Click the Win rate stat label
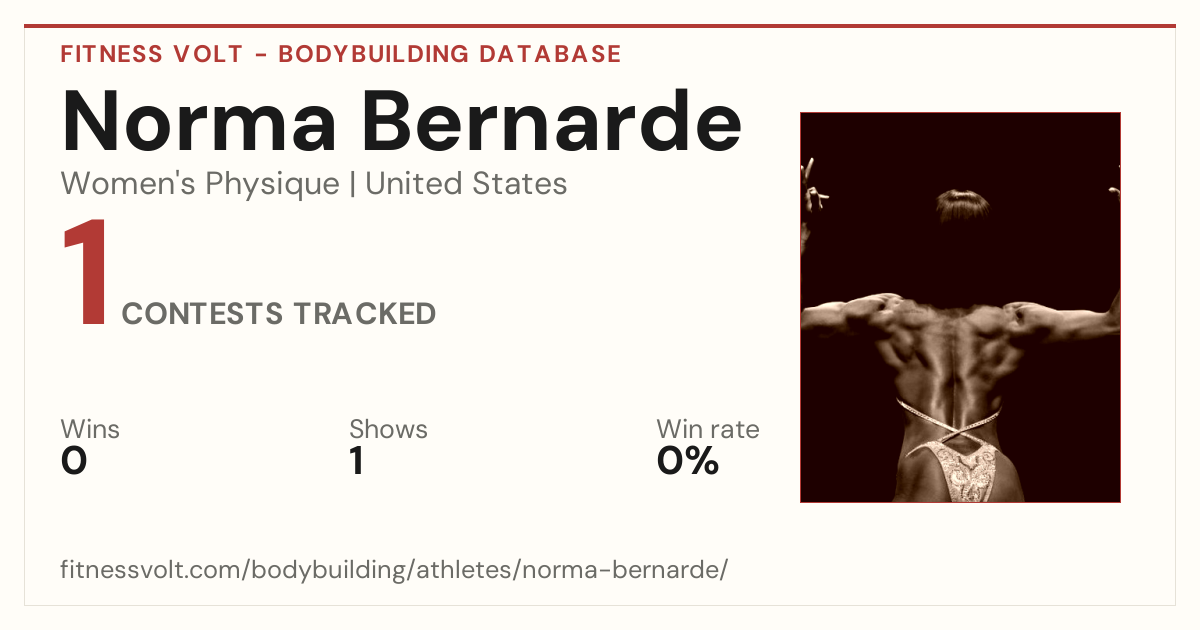 (x=708, y=429)
